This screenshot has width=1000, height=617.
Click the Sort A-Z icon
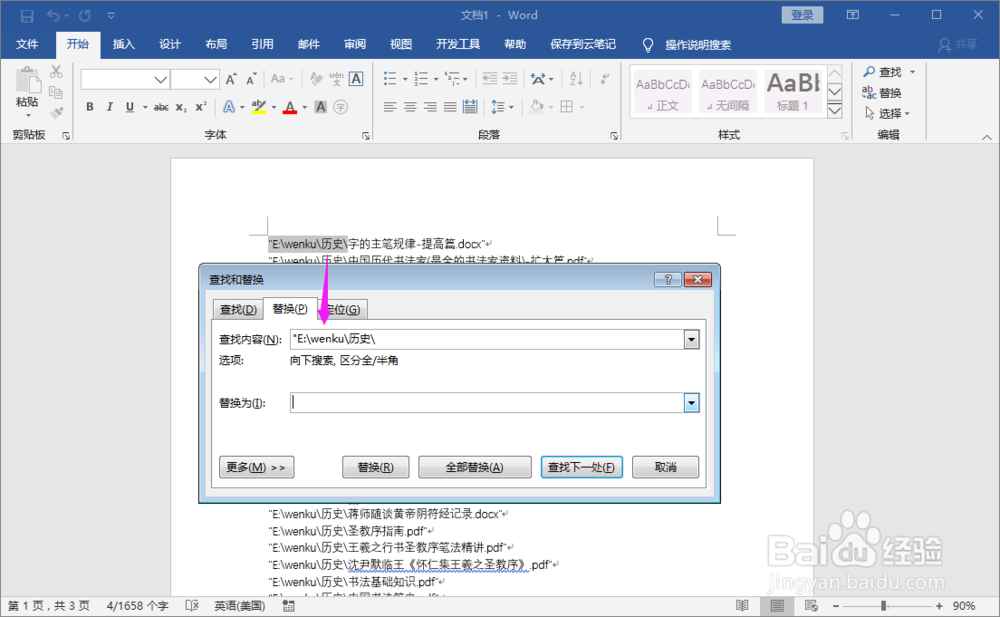576,78
